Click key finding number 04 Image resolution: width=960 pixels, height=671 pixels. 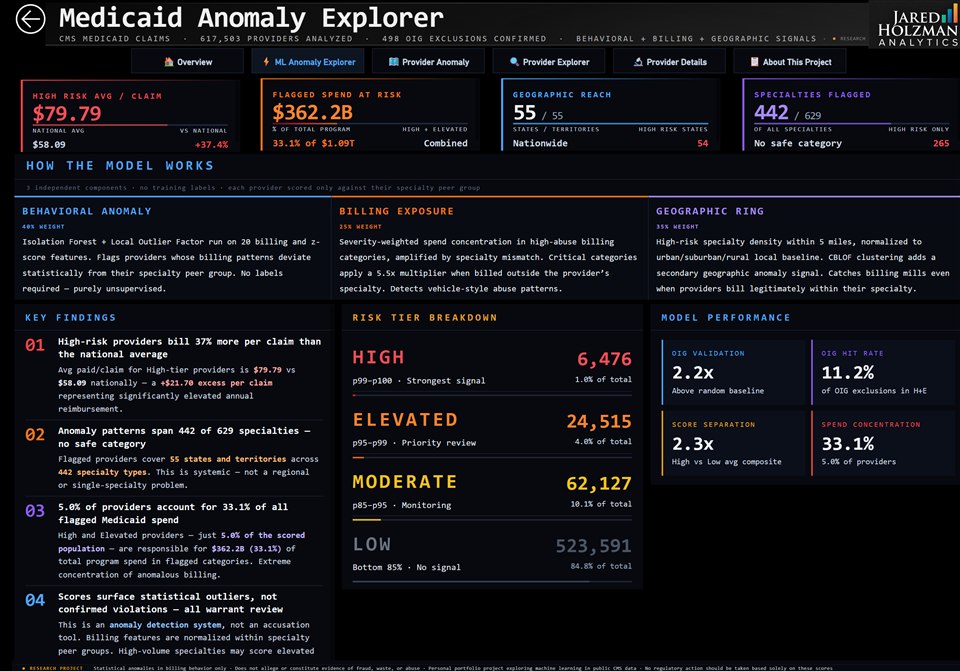[x=35, y=600]
